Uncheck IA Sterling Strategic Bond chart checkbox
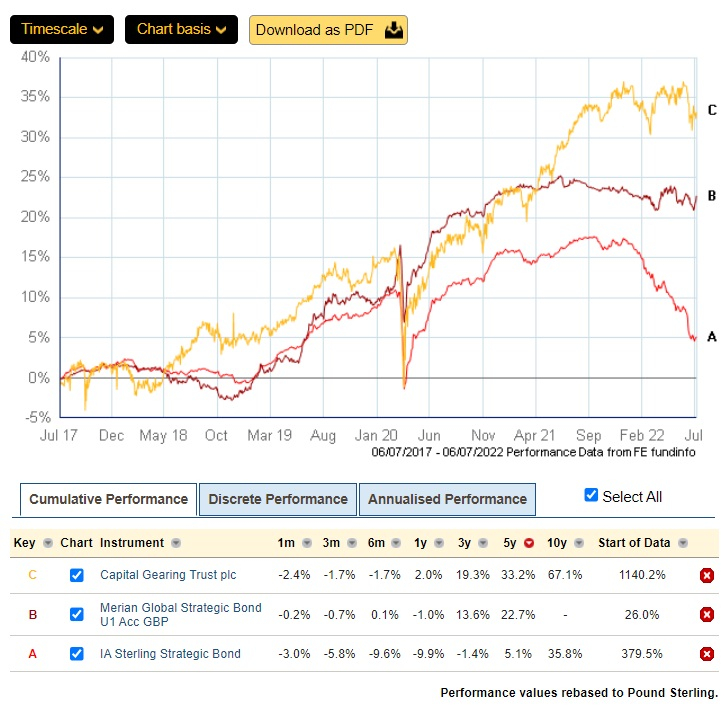Image resolution: width=728 pixels, height=711 pixels. point(77,654)
